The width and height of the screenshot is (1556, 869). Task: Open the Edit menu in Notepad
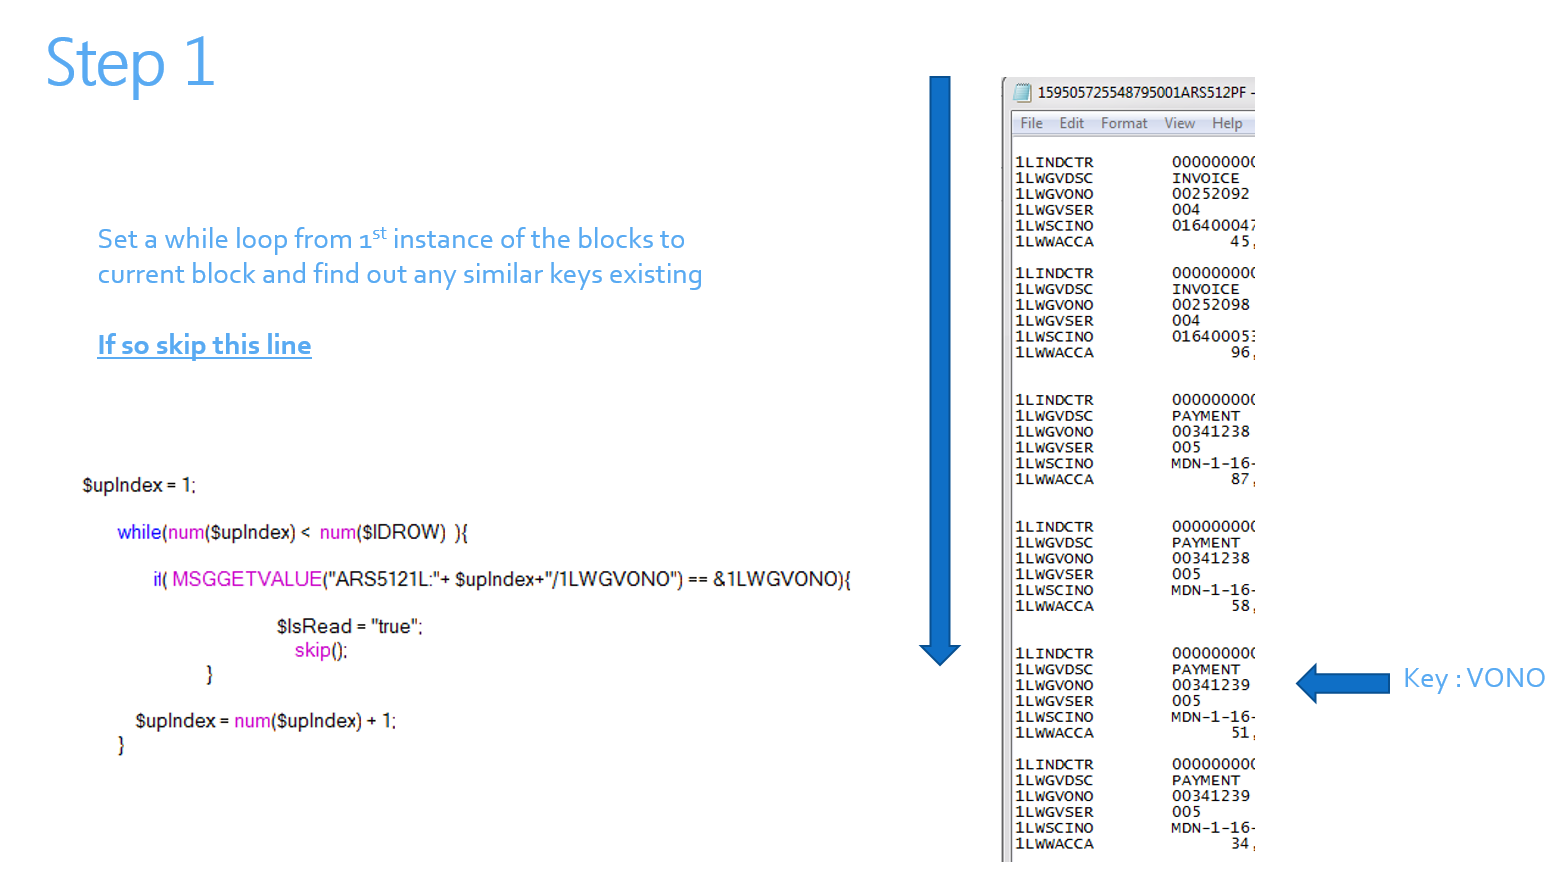[x=1070, y=123]
